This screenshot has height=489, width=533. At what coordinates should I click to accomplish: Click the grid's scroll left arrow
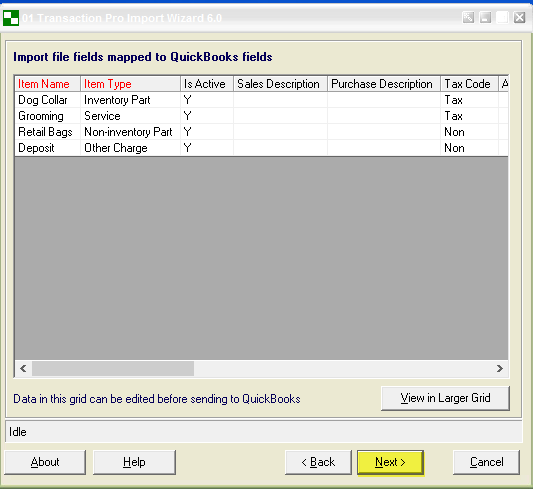click(23, 368)
